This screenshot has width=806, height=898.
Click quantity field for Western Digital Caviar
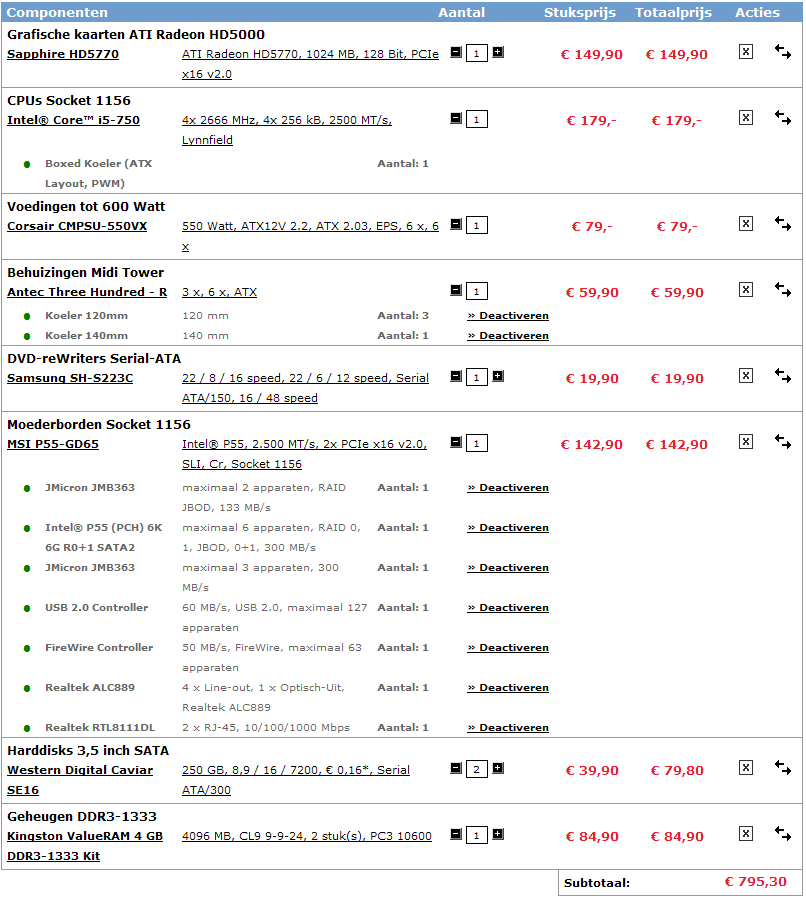tap(477, 770)
